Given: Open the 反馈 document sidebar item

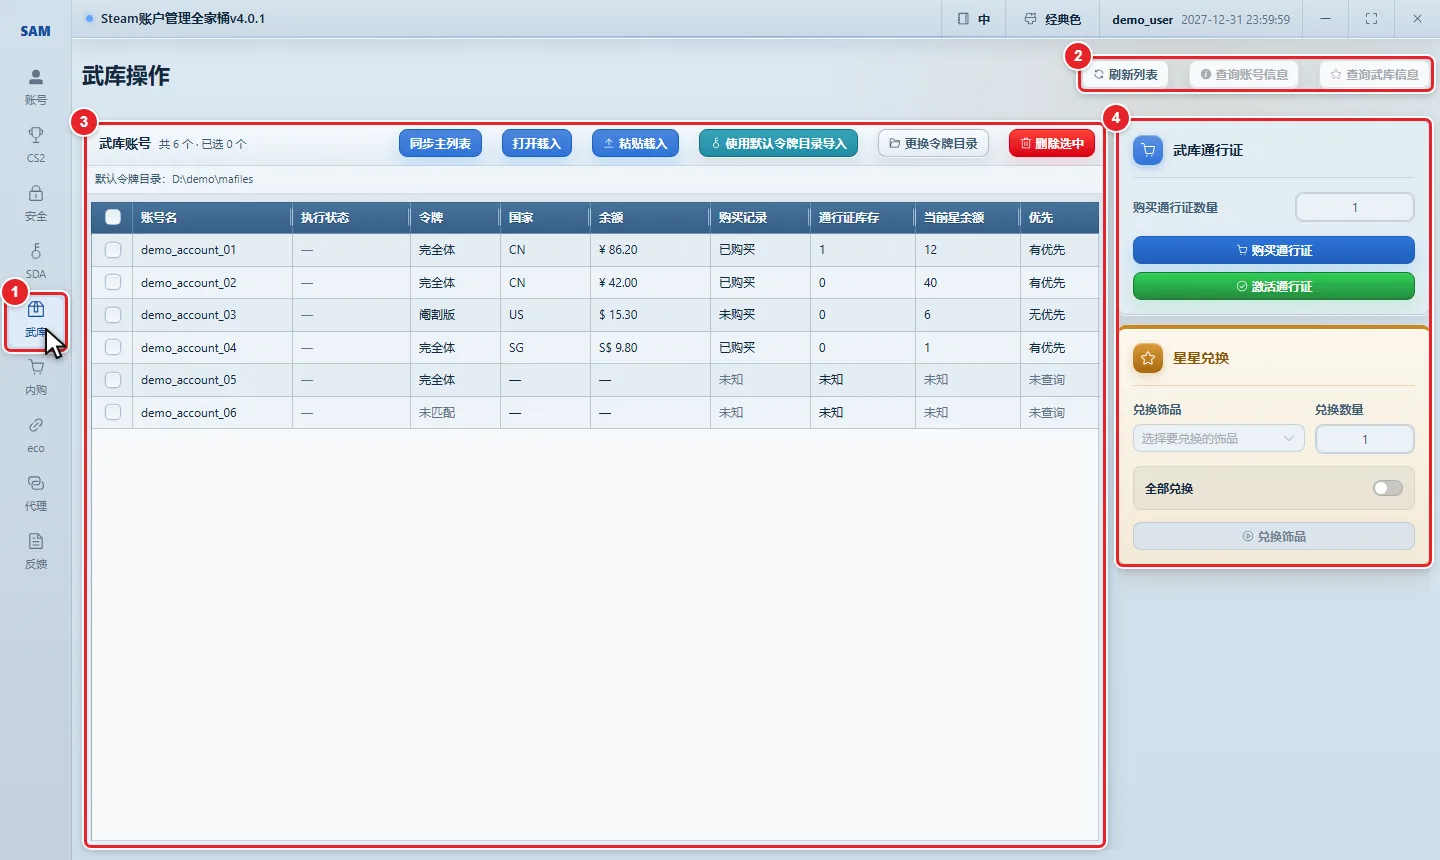Looking at the screenshot, I should (x=36, y=551).
